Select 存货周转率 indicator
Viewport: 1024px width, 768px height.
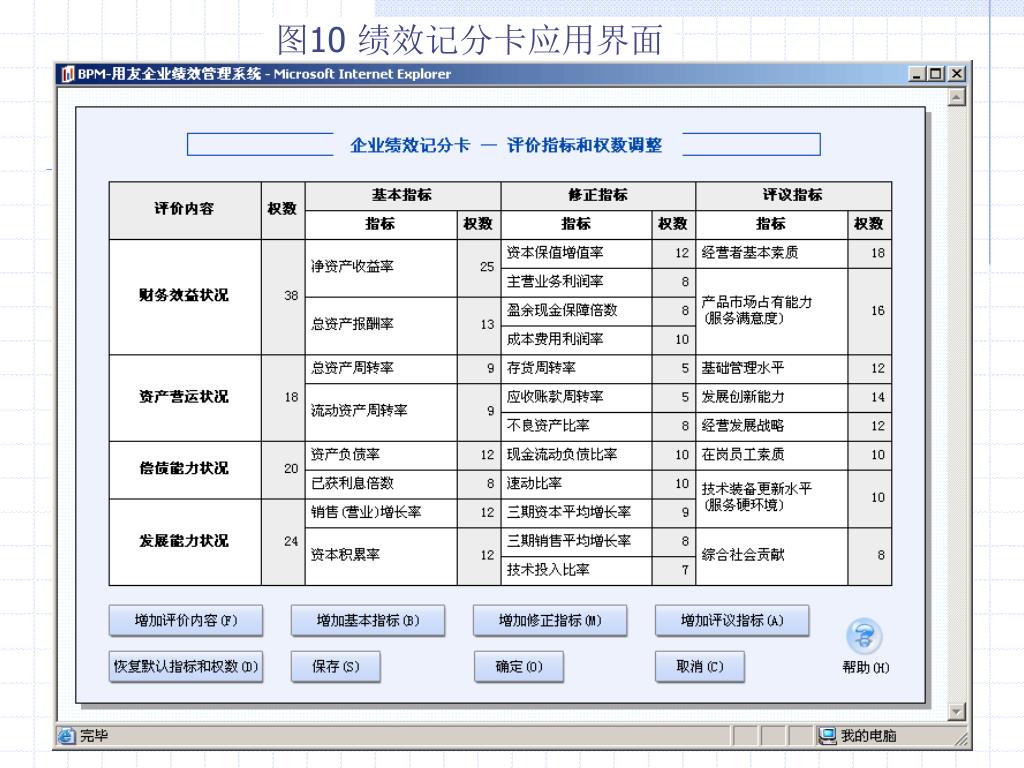coord(576,368)
